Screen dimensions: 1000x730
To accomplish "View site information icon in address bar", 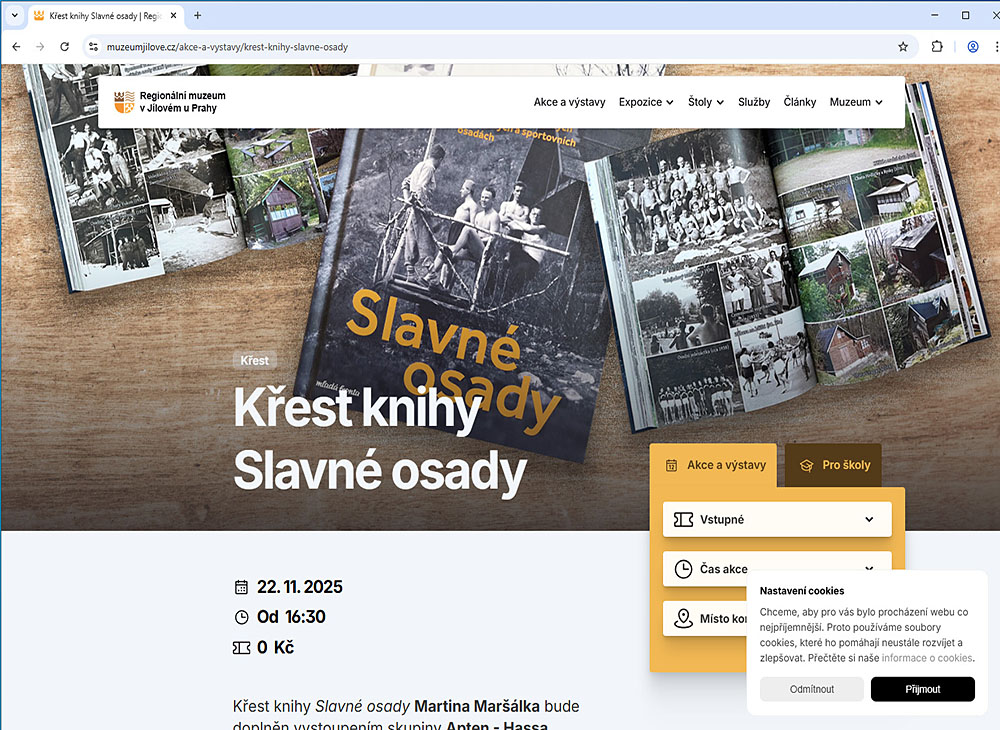I will pos(93,47).
